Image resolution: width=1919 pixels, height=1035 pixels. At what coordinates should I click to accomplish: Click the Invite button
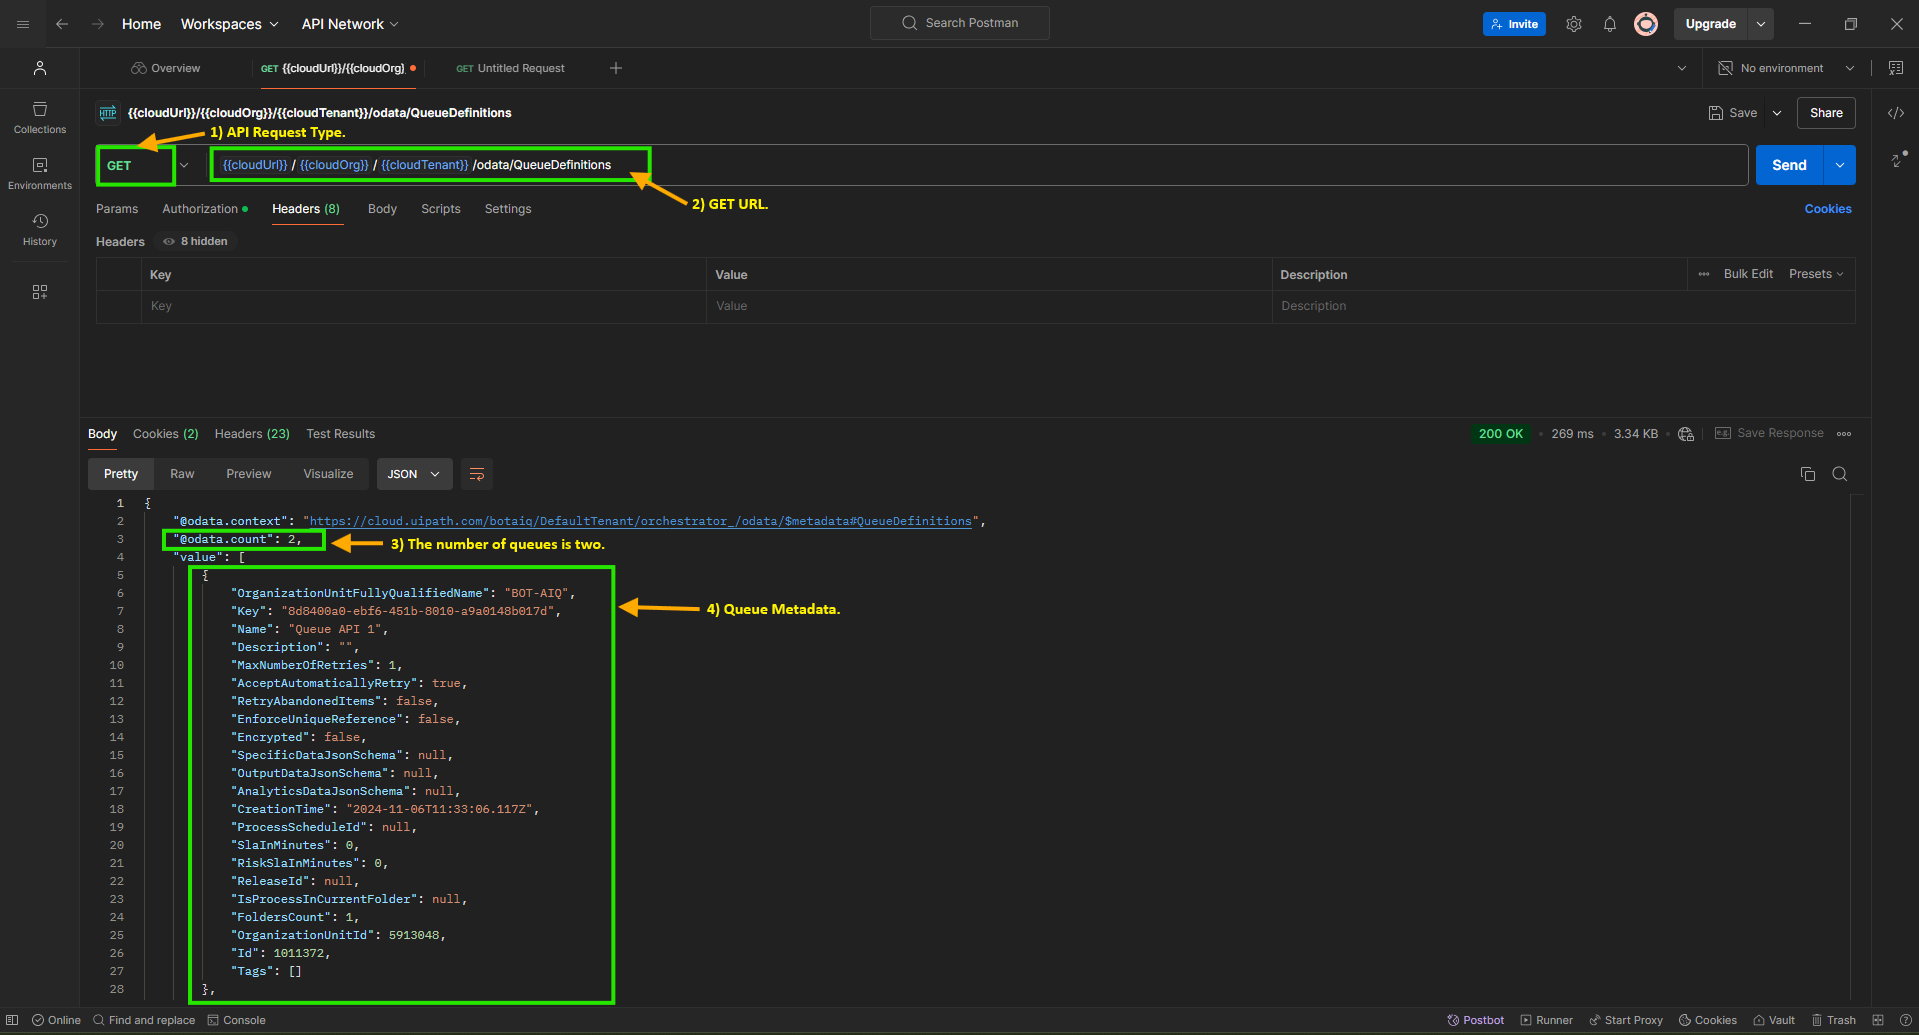pyautogui.click(x=1514, y=24)
